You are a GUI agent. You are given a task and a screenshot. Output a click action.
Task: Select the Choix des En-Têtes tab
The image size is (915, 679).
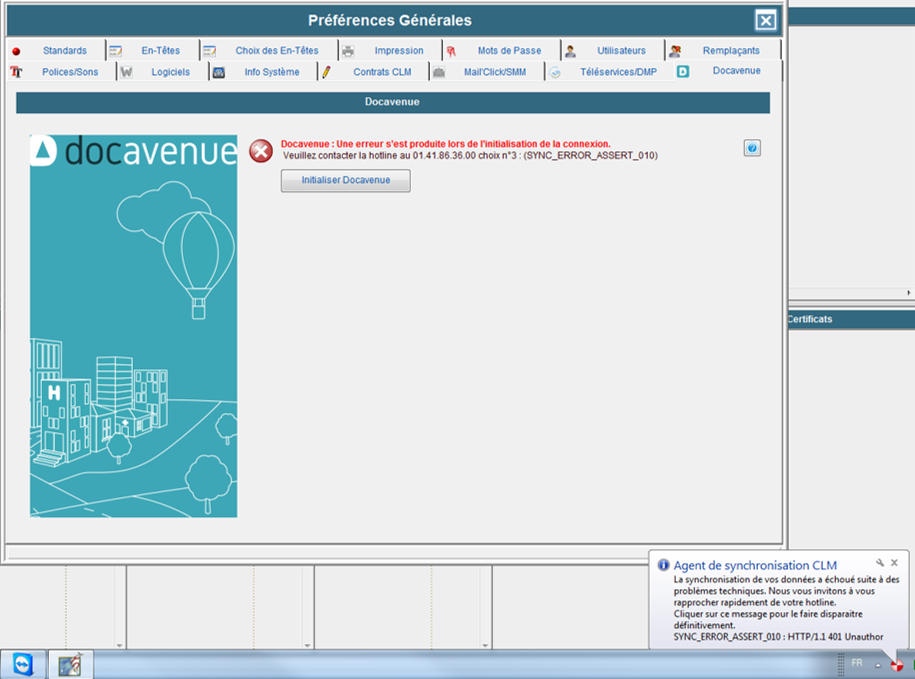click(x=276, y=50)
